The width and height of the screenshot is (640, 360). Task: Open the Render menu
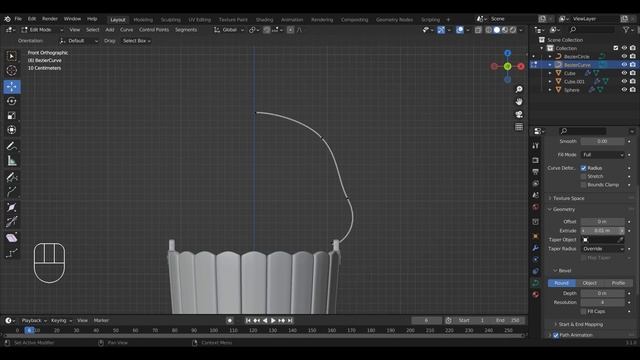click(50, 19)
